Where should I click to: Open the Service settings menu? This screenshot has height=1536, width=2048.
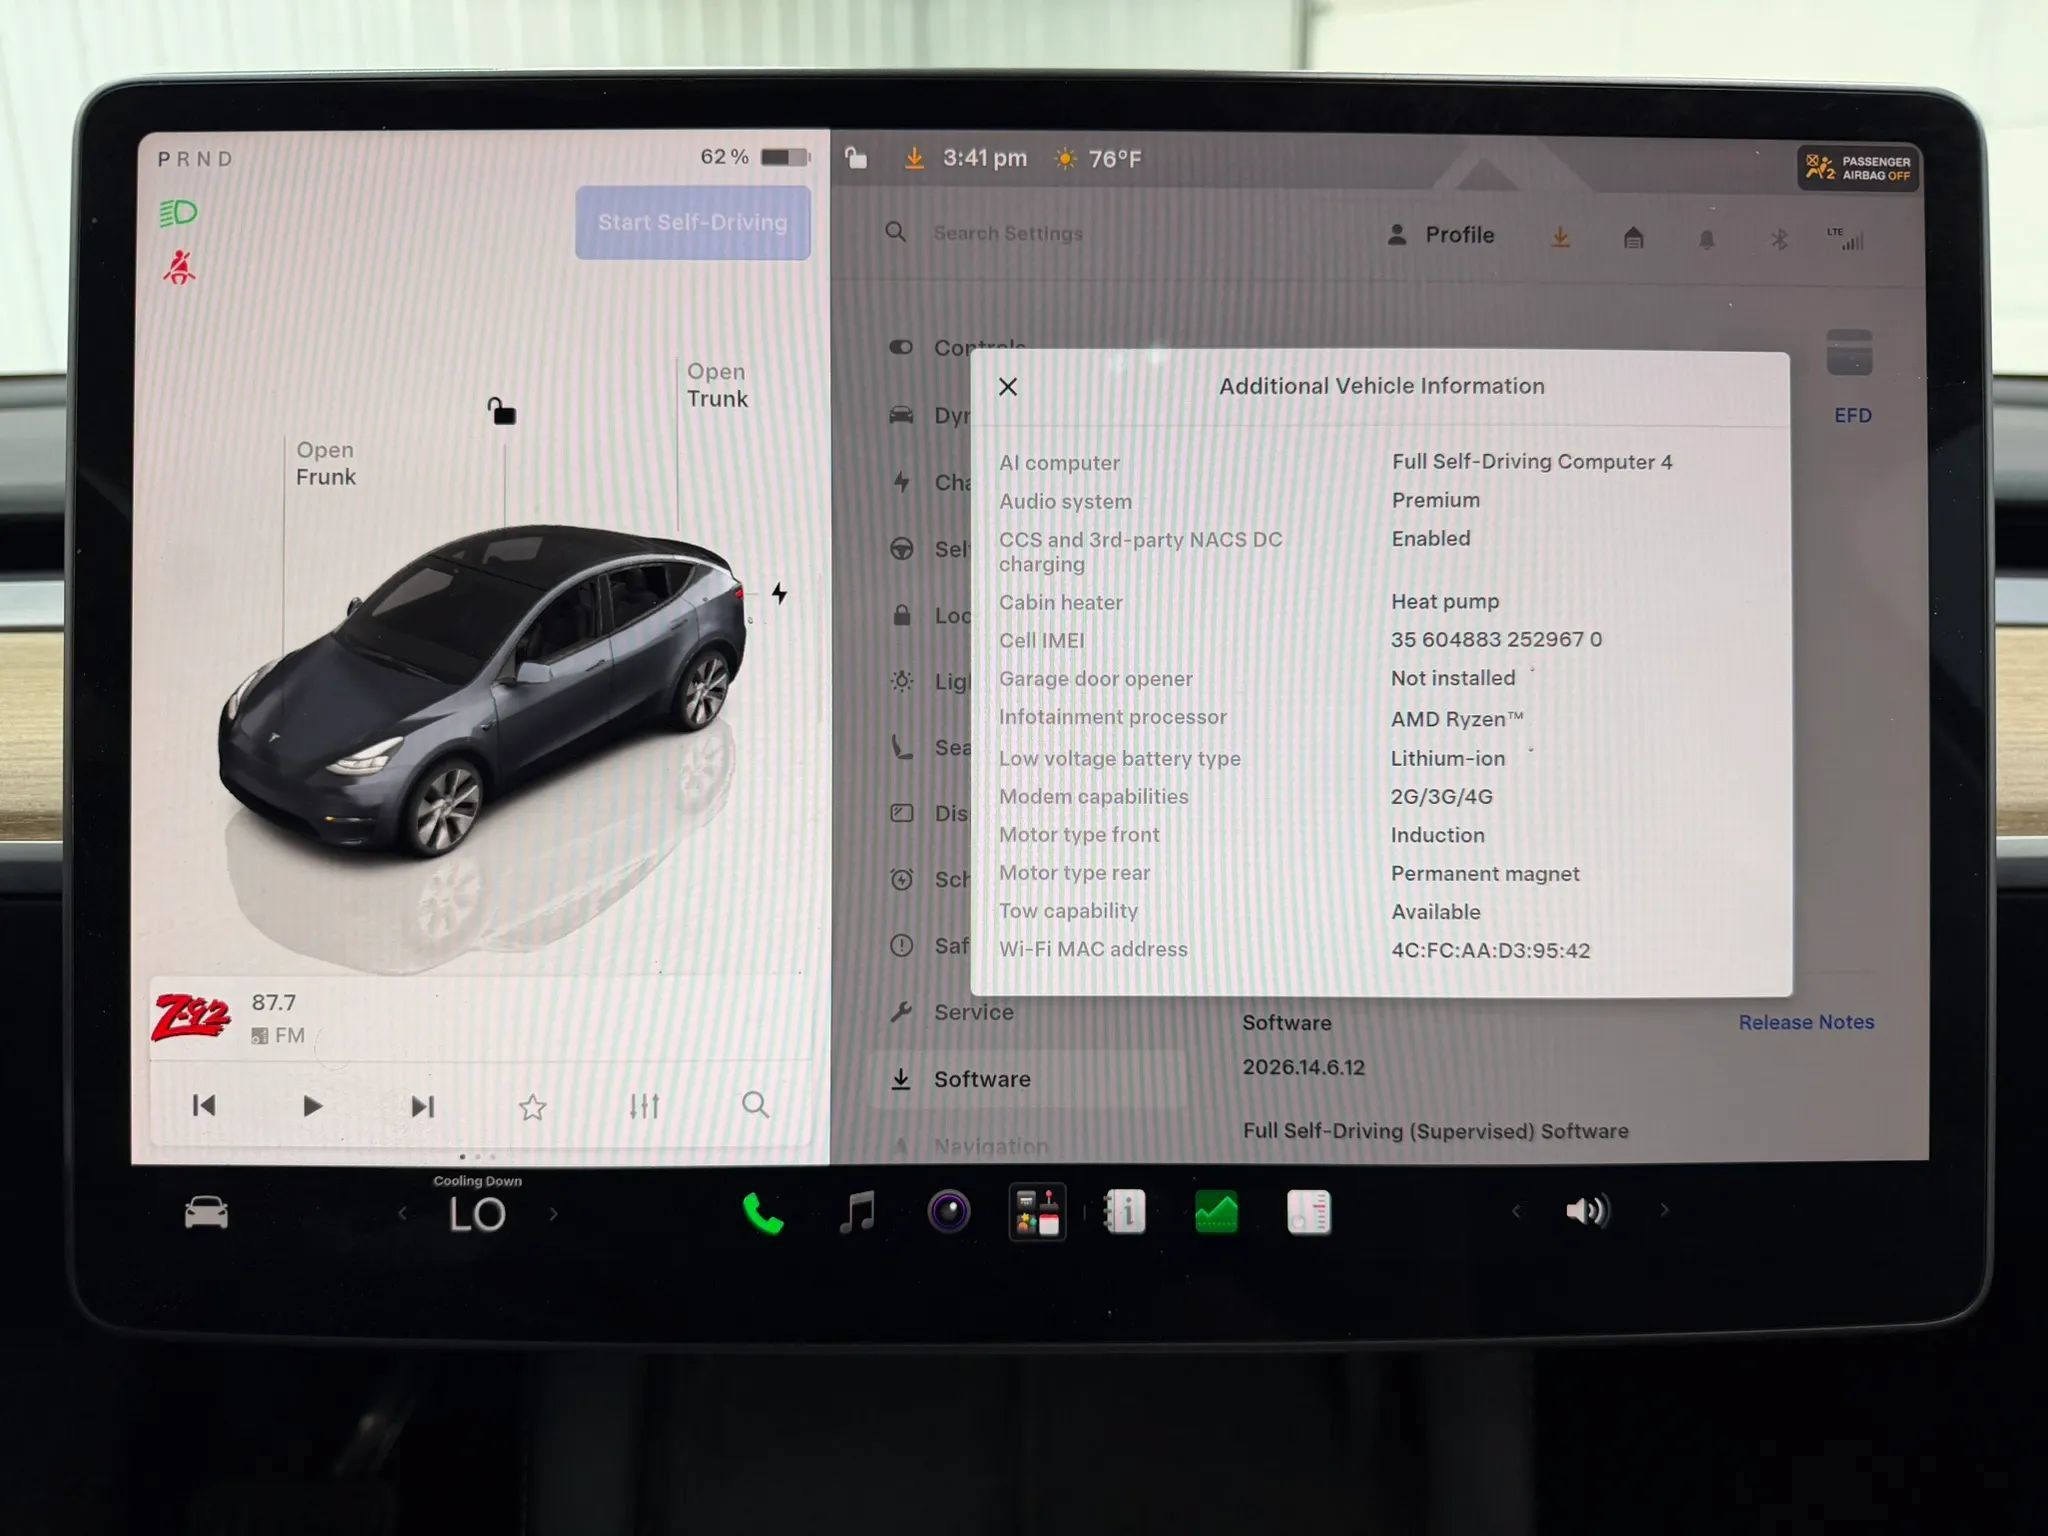click(x=973, y=1012)
